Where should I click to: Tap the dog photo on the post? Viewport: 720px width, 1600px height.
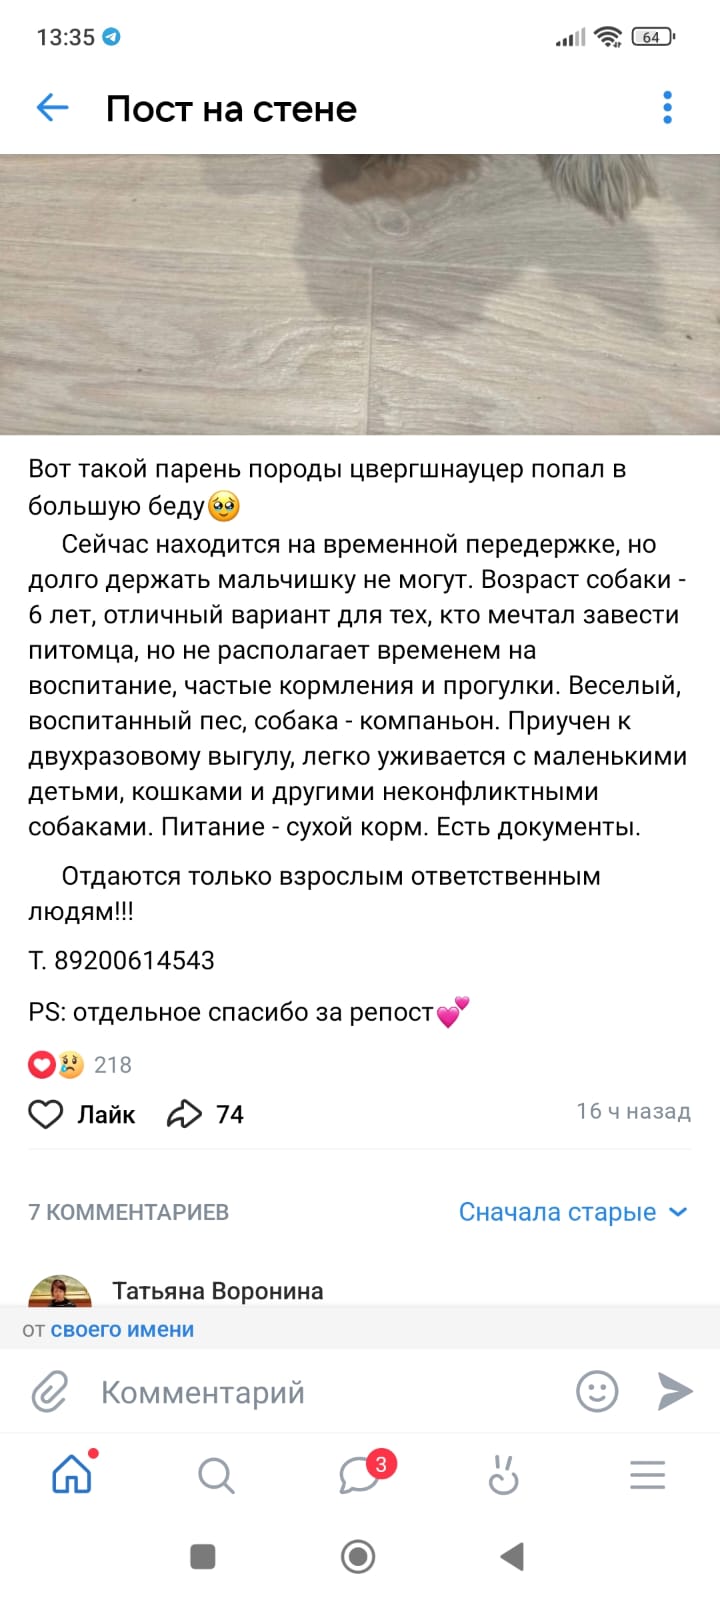click(x=360, y=295)
